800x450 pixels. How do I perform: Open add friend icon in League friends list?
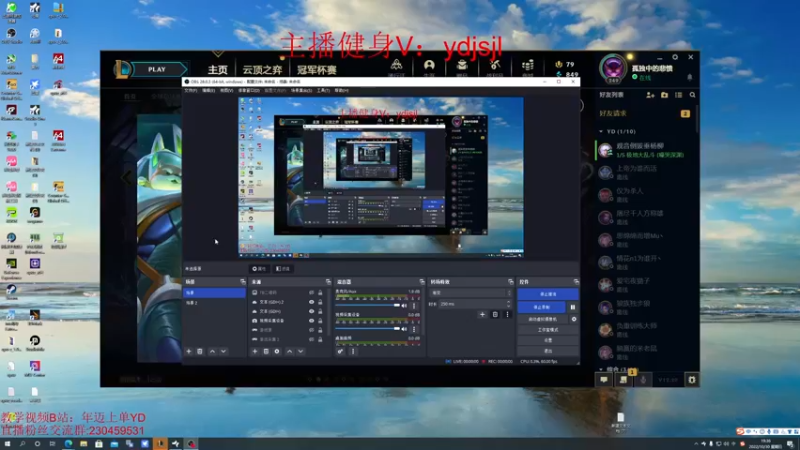(650, 95)
